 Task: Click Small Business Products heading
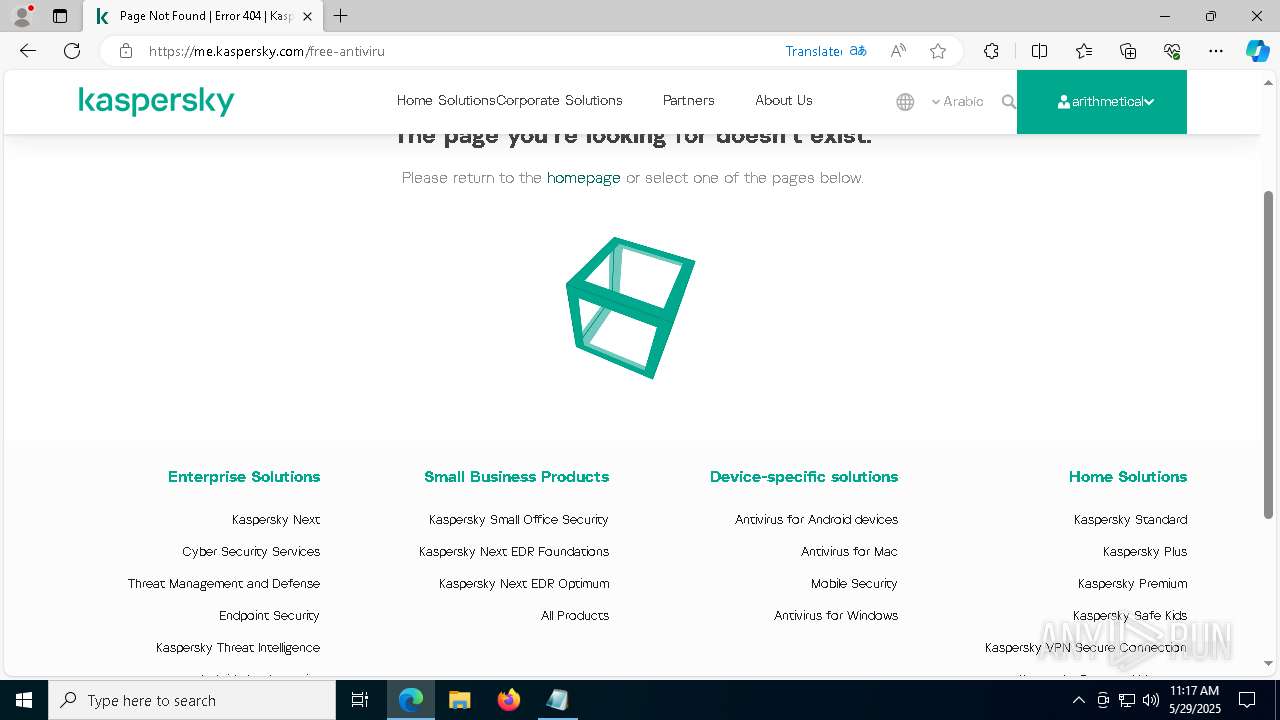click(517, 476)
